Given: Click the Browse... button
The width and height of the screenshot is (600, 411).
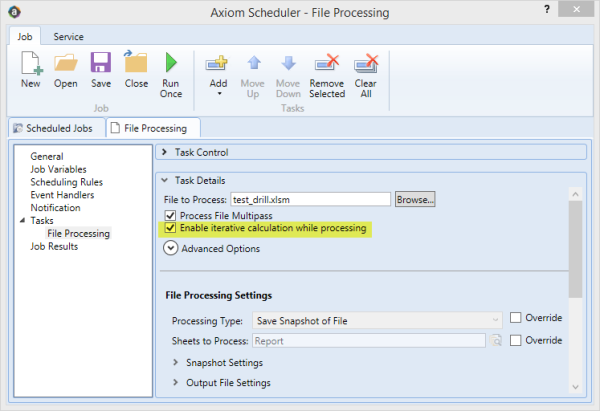Looking at the screenshot, I should (415, 199).
